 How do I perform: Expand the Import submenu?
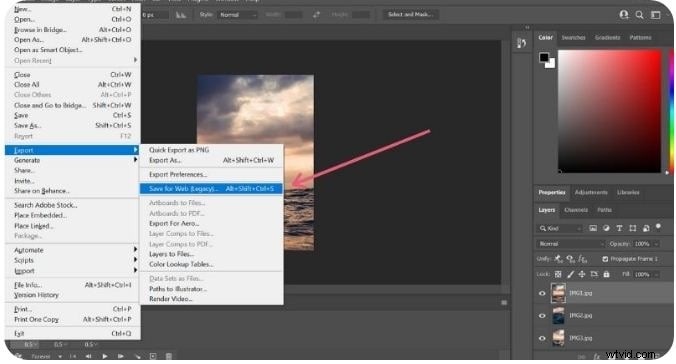point(72,271)
